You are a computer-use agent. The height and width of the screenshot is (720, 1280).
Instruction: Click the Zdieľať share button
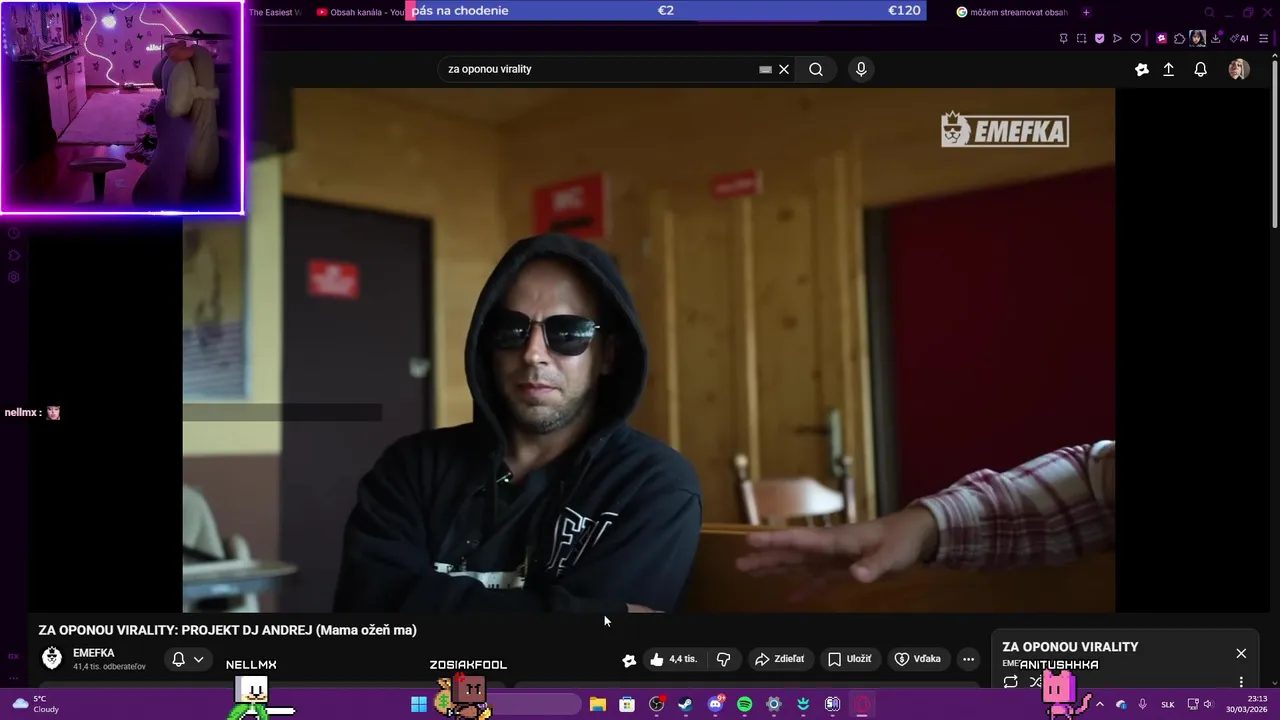point(780,659)
